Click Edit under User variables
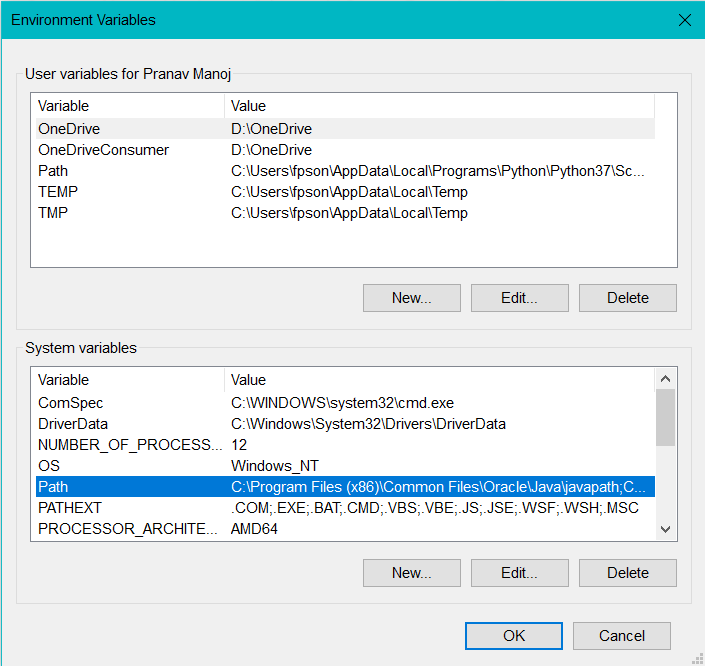 coord(519,298)
